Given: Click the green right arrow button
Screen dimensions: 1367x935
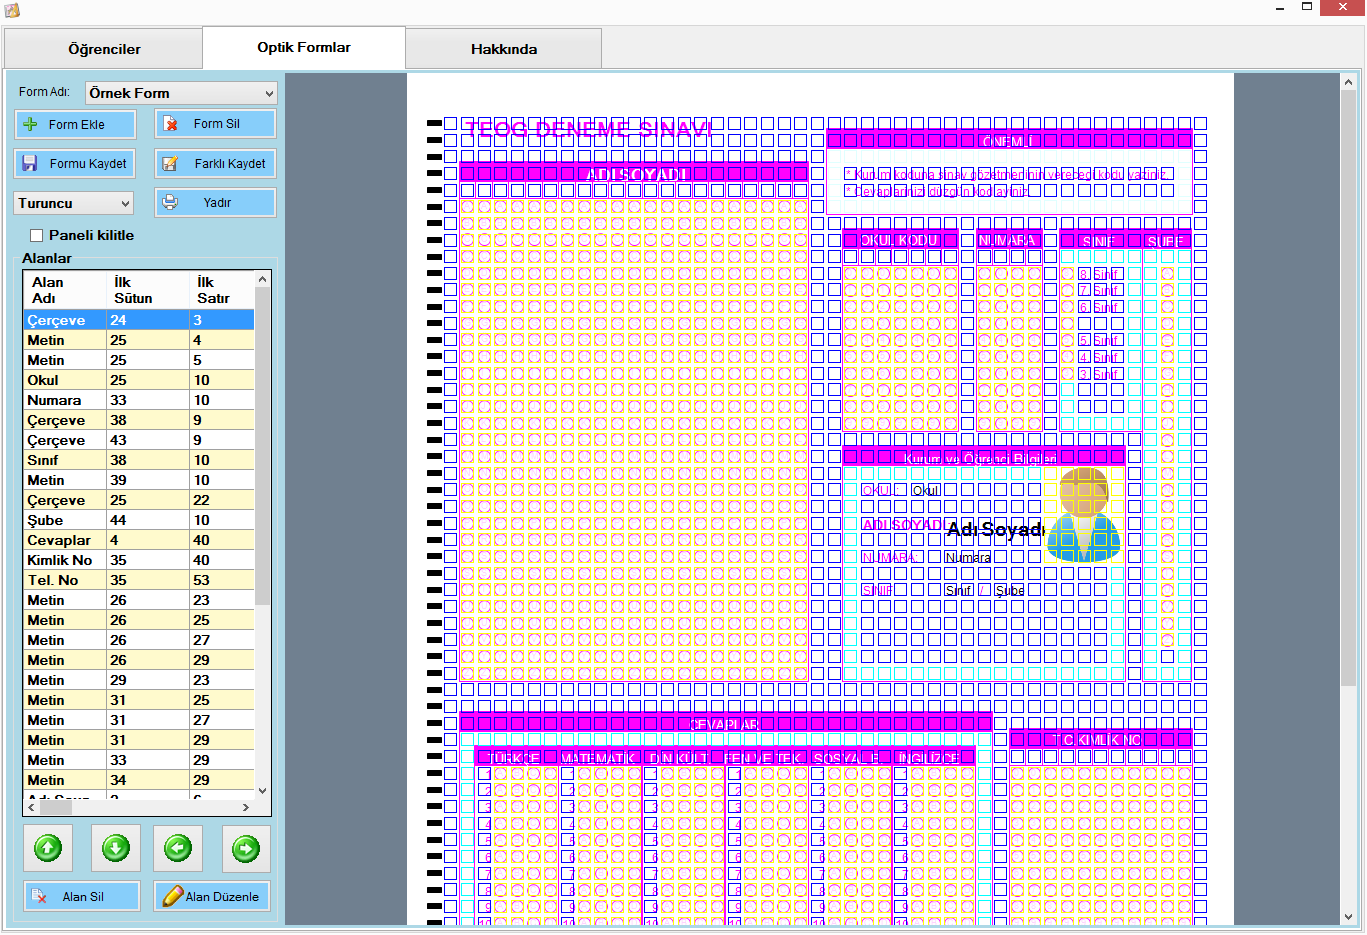Looking at the screenshot, I should [246, 849].
